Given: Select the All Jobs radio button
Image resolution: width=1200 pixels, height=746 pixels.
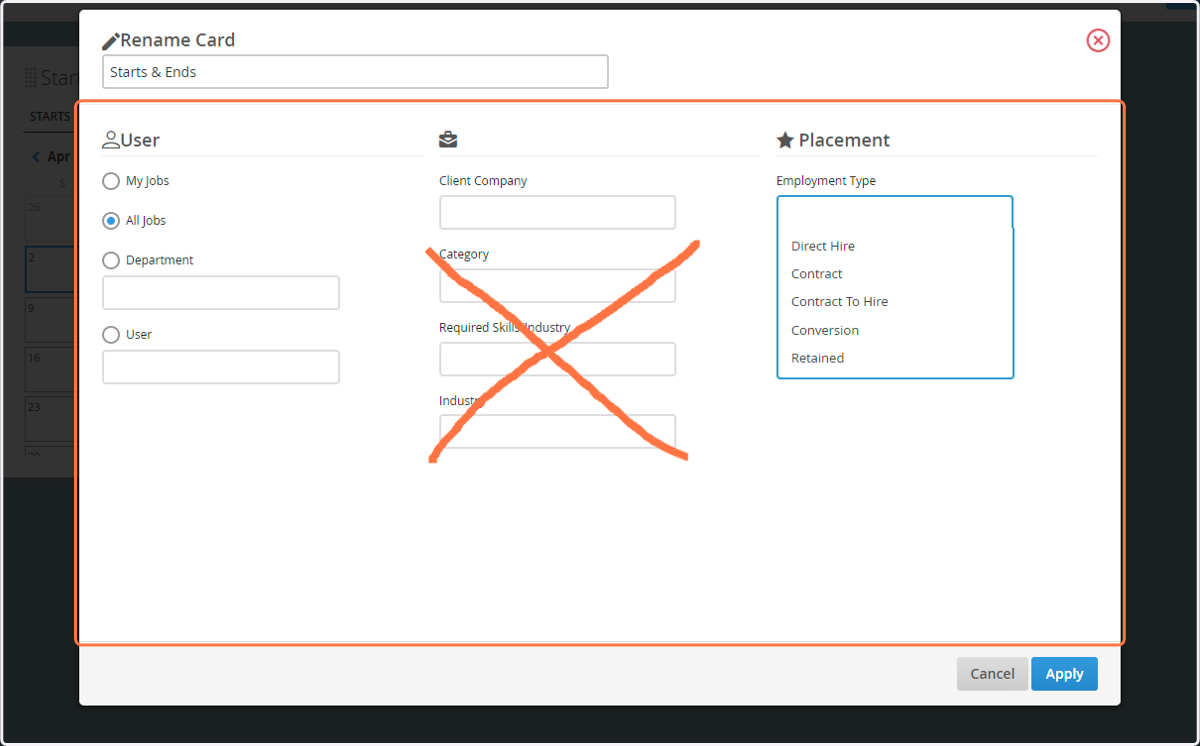Looking at the screenshot, I should pos(111,221).
